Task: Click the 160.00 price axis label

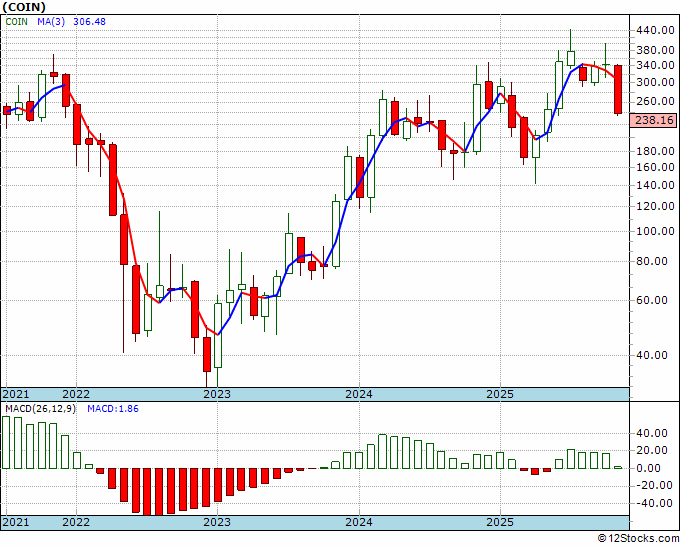Action: [655, 167]
